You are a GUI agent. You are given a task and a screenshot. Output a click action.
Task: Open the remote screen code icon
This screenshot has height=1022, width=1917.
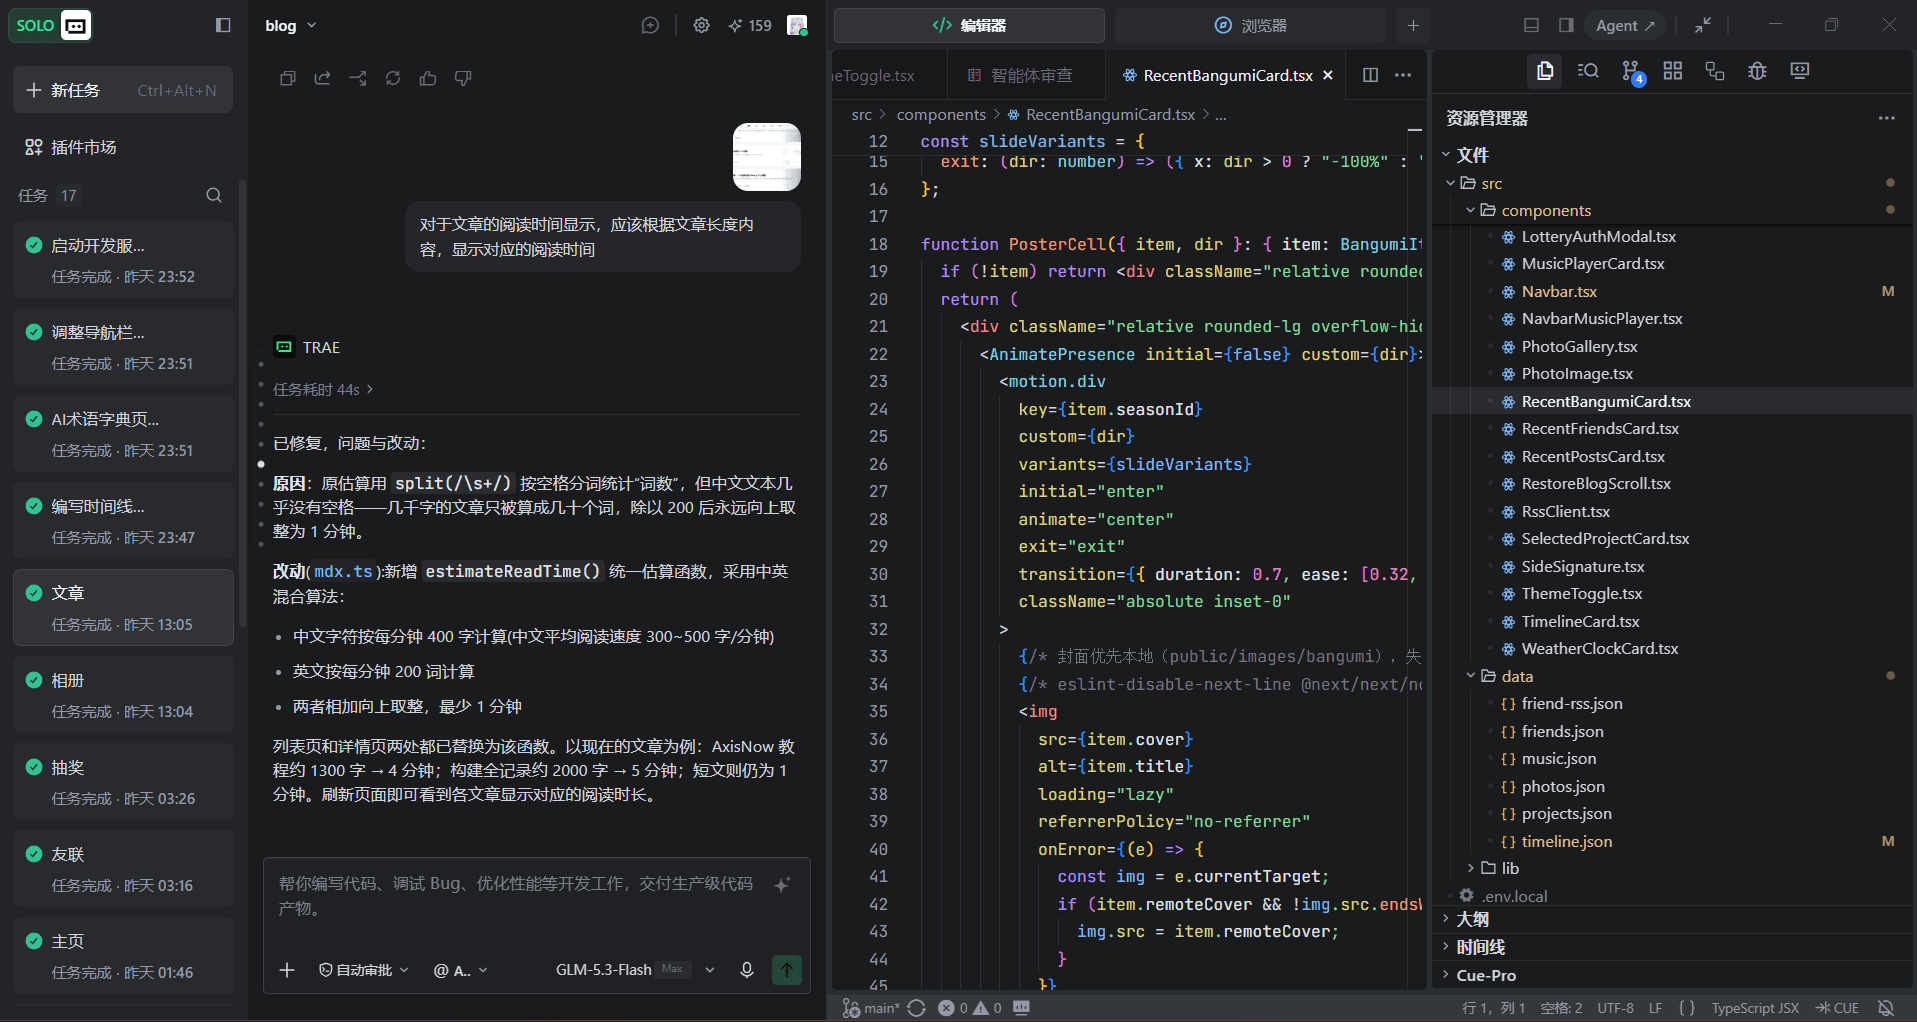coord(1800,71)
